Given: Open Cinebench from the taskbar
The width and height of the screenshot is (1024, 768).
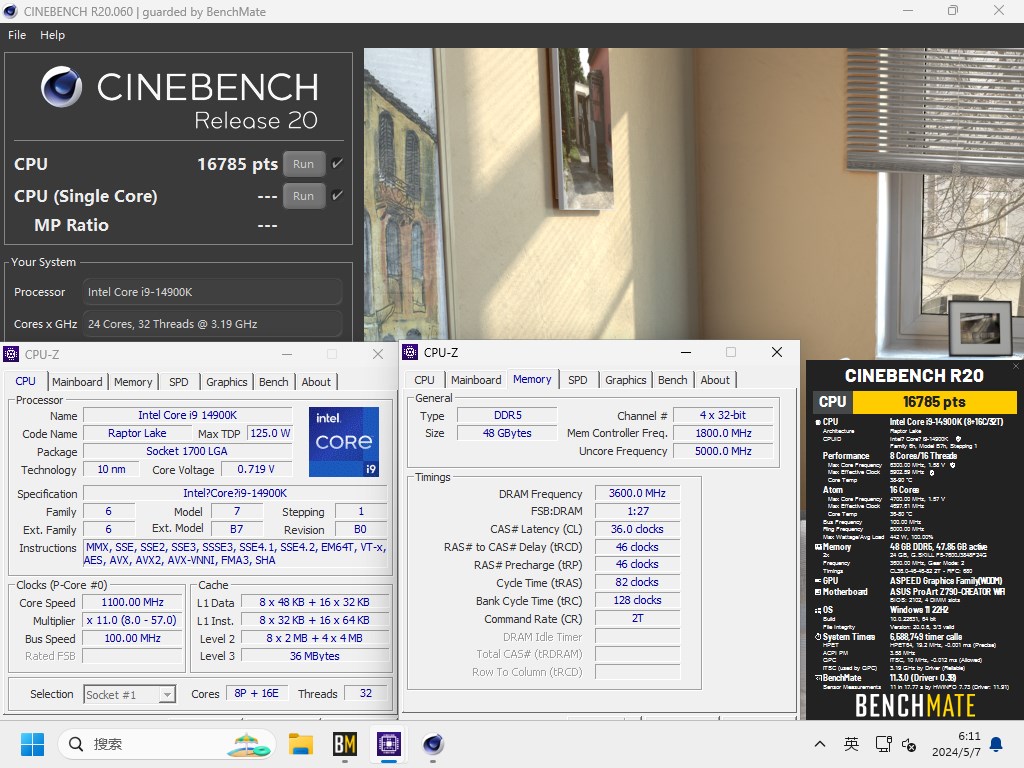Looking at the screenshot, I should [432, 744].
